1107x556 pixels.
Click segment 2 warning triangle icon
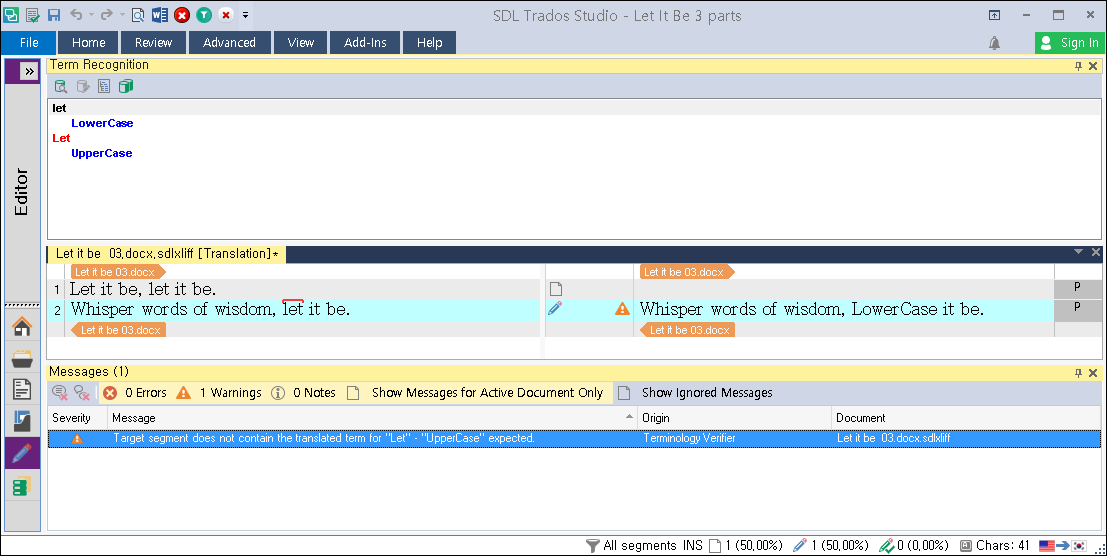click(x=622, y=308)
